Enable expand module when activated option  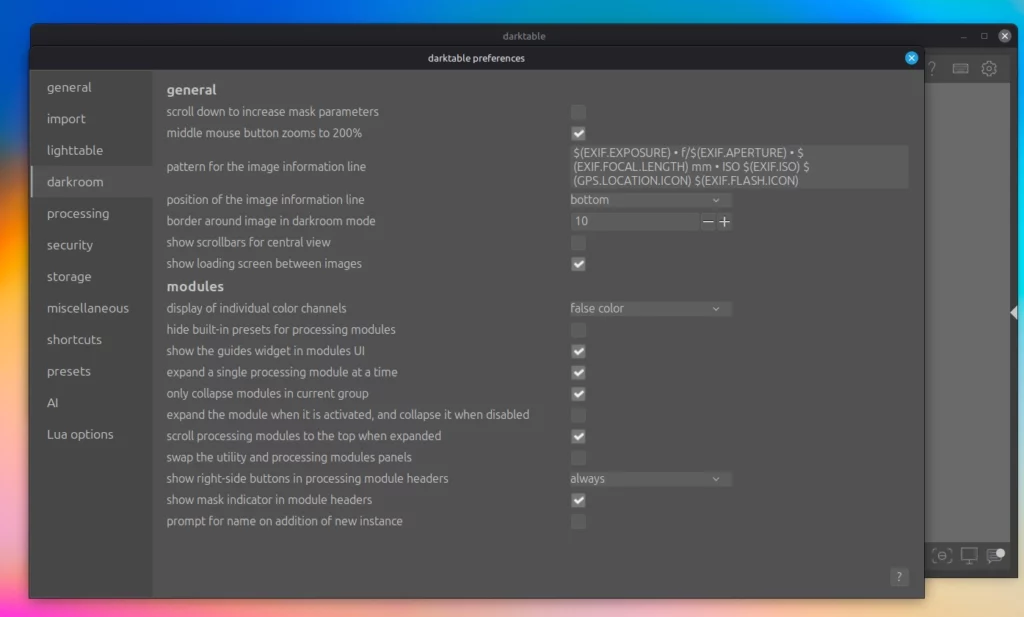coord(578,415)
